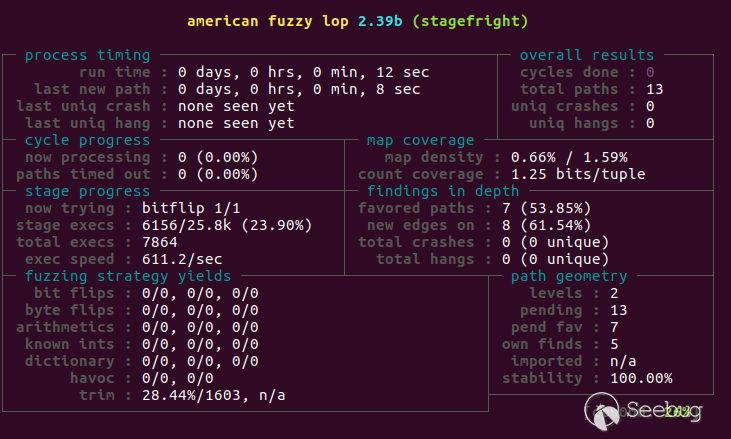Screen dimensions: 731x439
Task: Click the own finds value '5'
Action: click(x=614, y=344)
